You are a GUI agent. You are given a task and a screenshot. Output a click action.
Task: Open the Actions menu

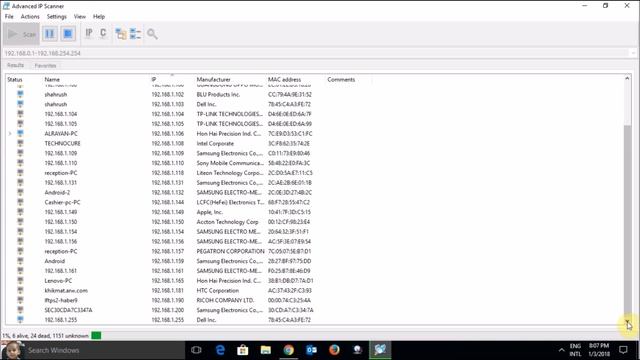(30, 17)
